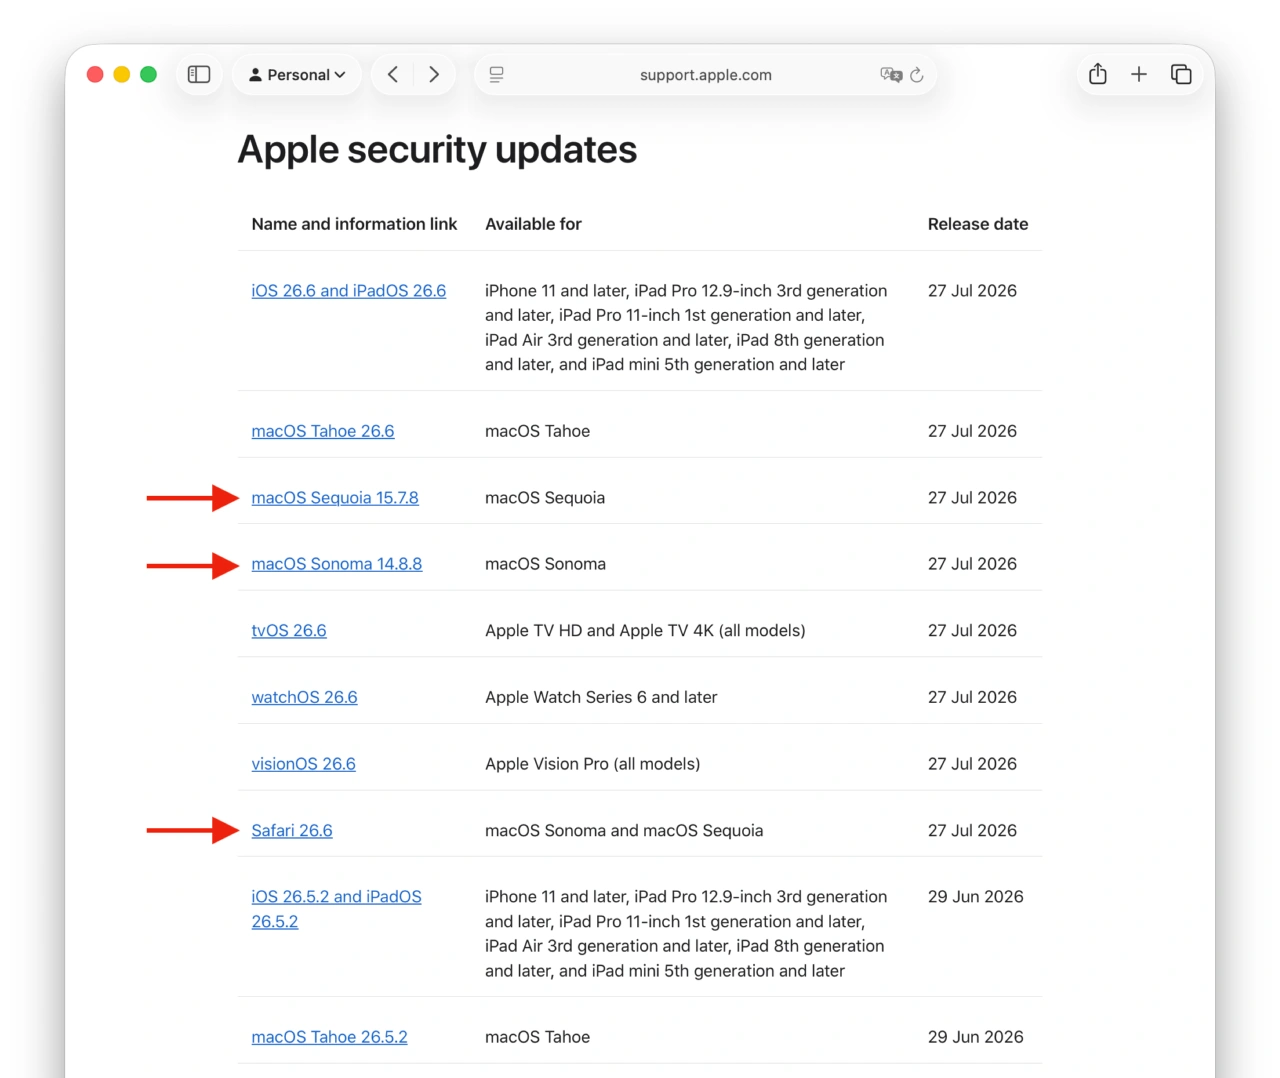Click the support.apple.com address field

(706, 75)
